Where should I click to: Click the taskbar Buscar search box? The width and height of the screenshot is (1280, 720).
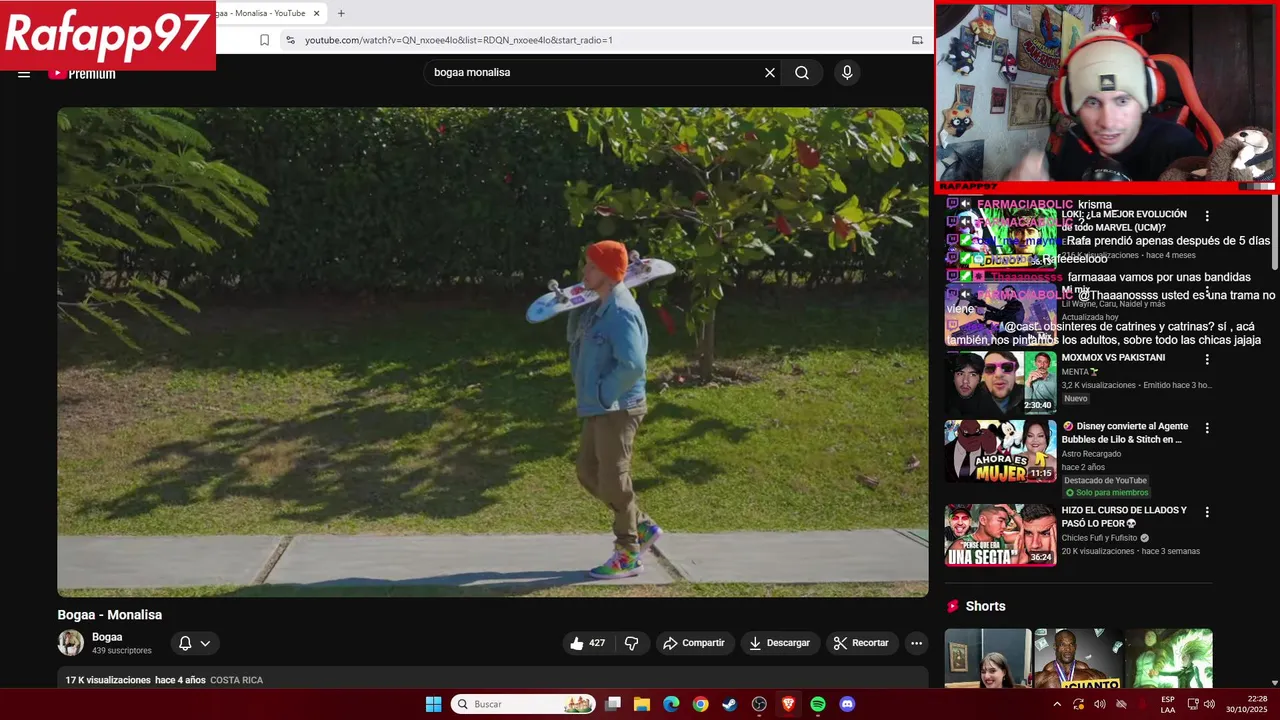point(523,704)
